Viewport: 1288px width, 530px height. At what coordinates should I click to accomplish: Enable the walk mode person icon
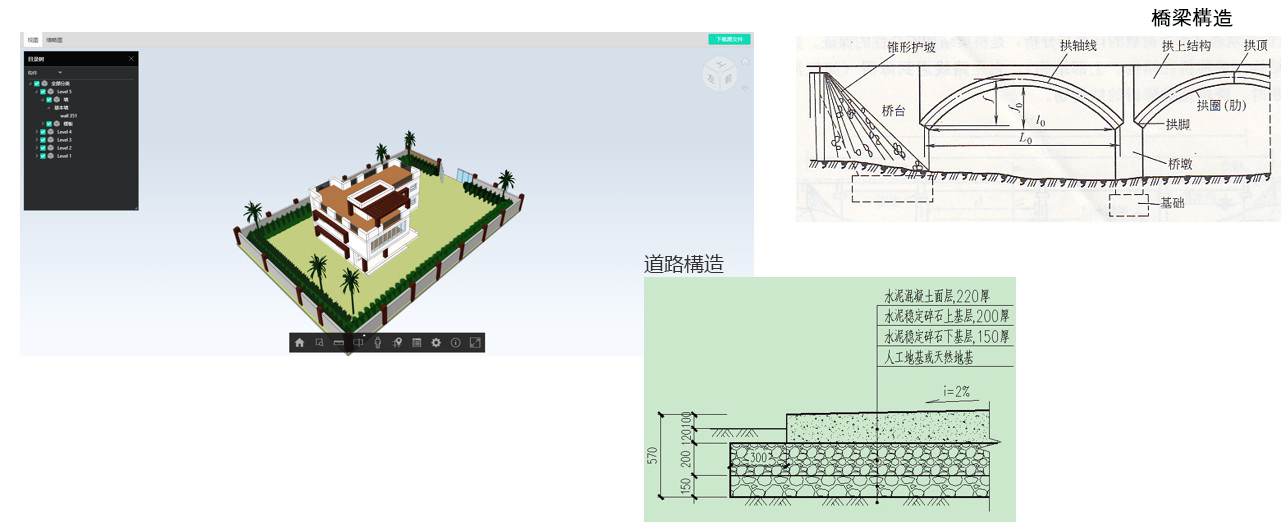377,342
